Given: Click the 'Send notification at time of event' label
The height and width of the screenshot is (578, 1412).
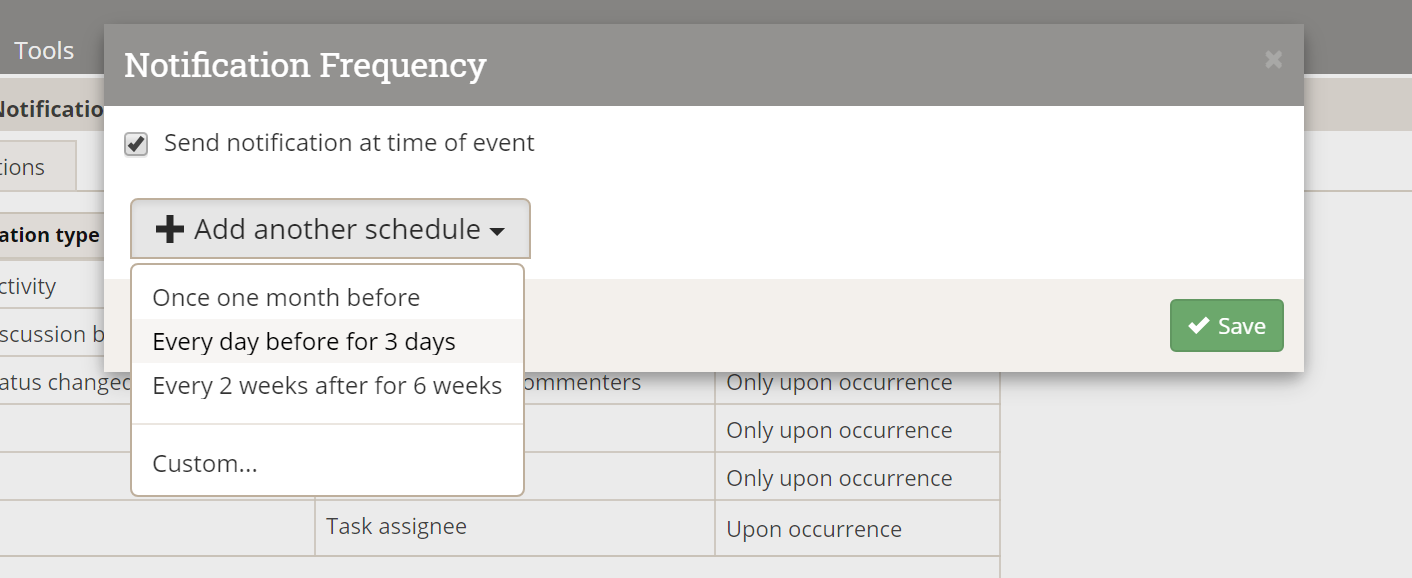Looking at the screenshot, I should (349, 143).
